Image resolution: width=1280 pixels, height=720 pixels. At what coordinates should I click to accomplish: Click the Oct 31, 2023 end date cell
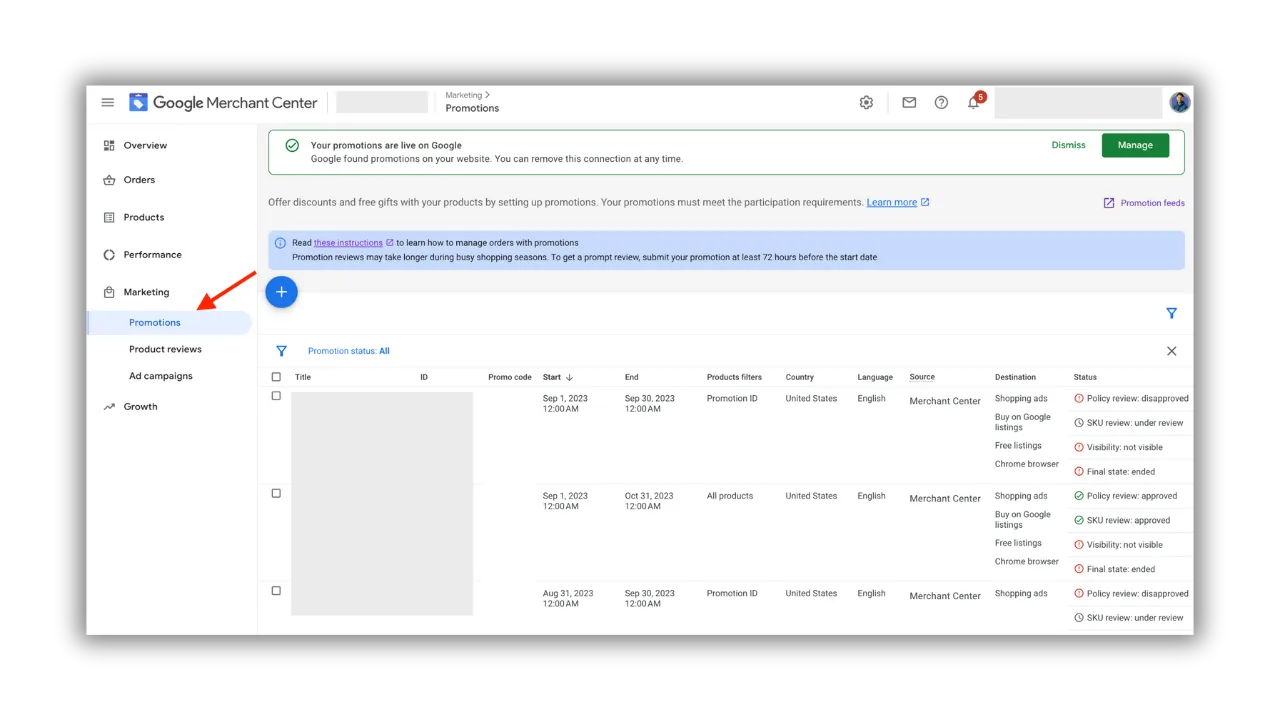pos(649,501)
